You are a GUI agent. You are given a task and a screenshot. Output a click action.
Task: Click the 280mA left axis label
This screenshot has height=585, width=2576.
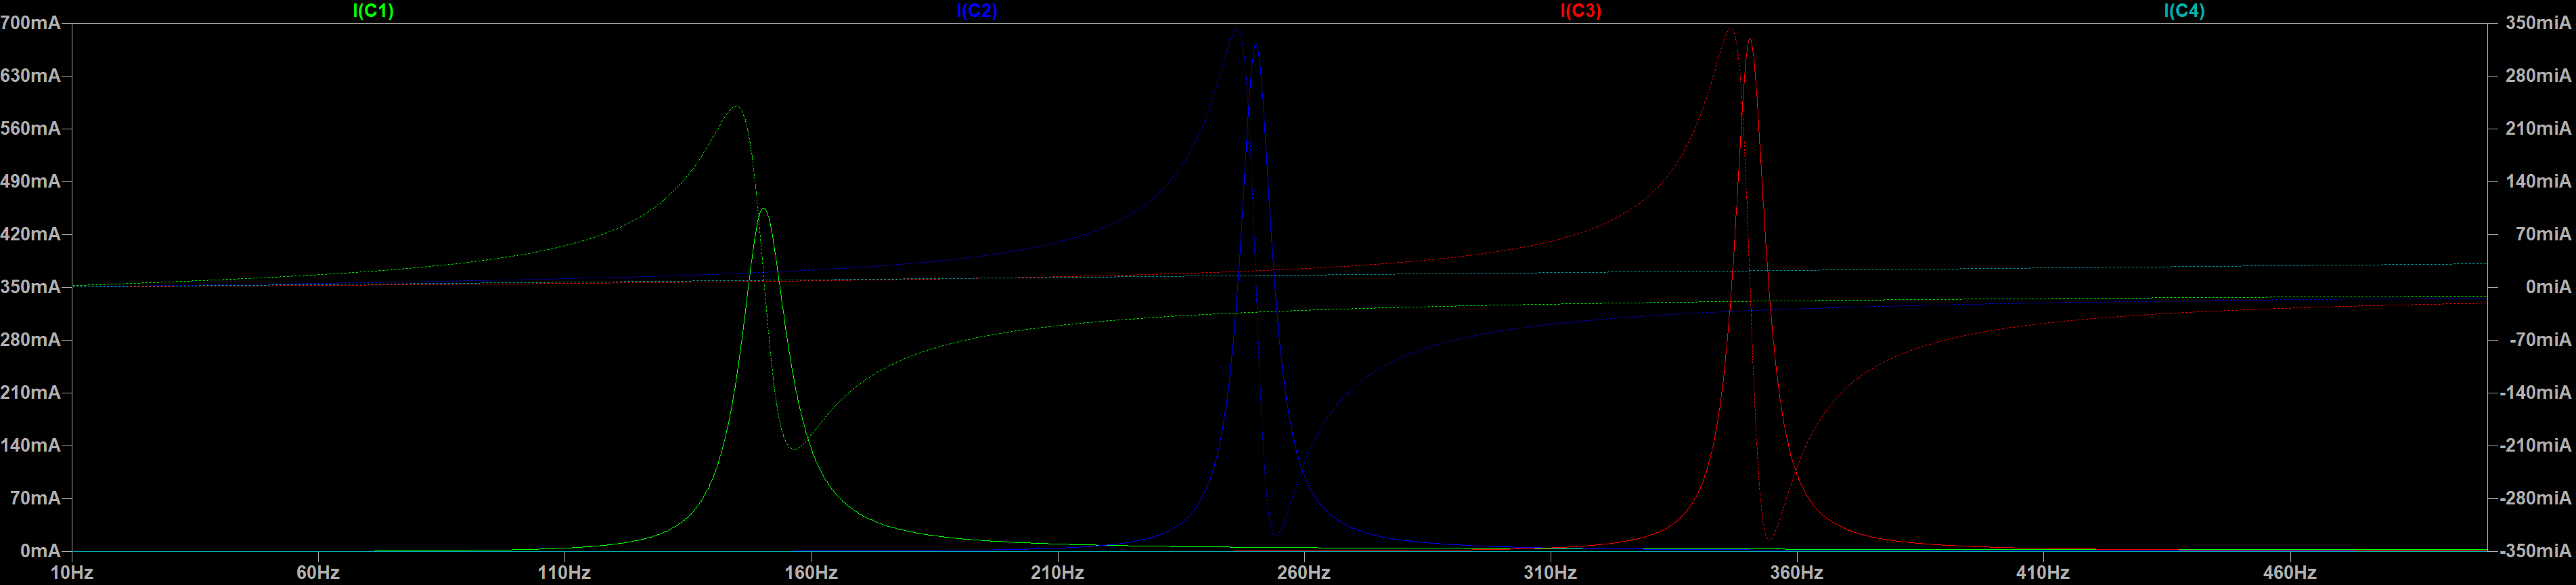30,340
